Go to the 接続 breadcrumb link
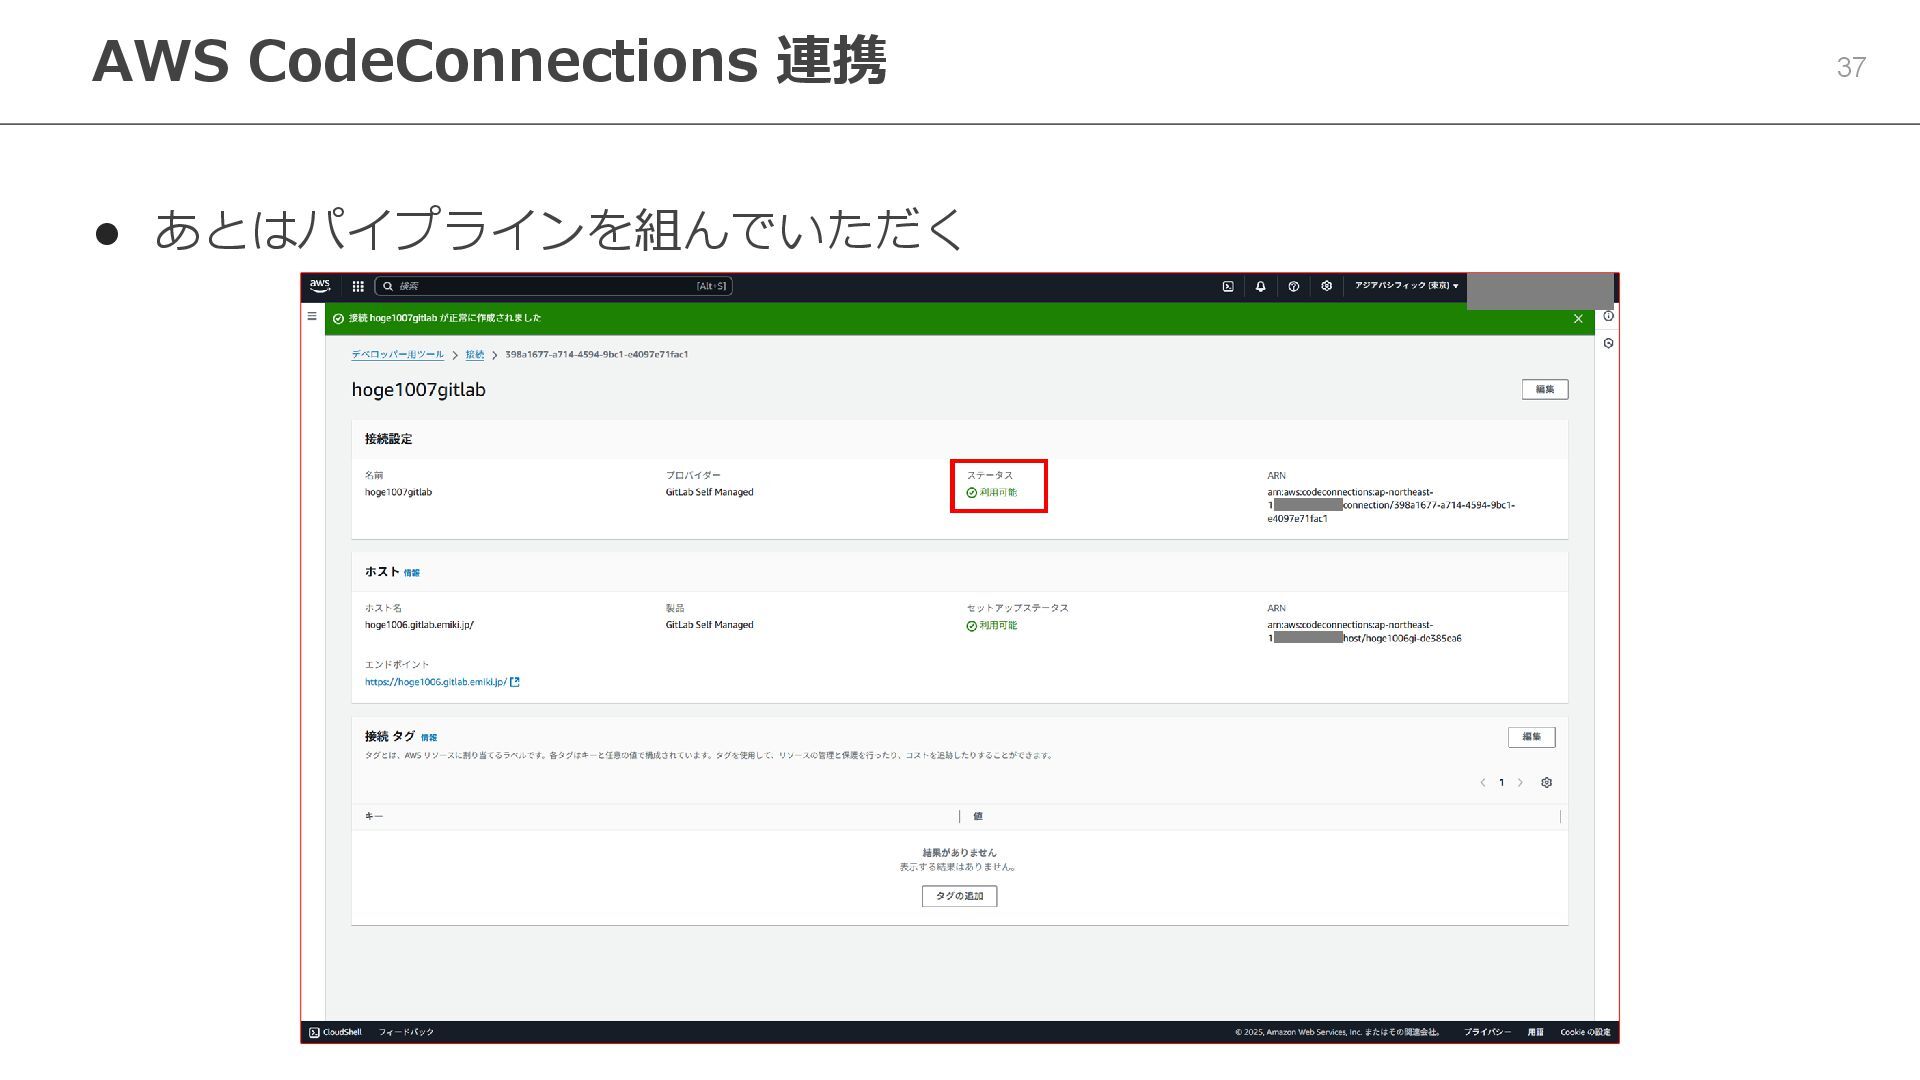 coord(474,354)
